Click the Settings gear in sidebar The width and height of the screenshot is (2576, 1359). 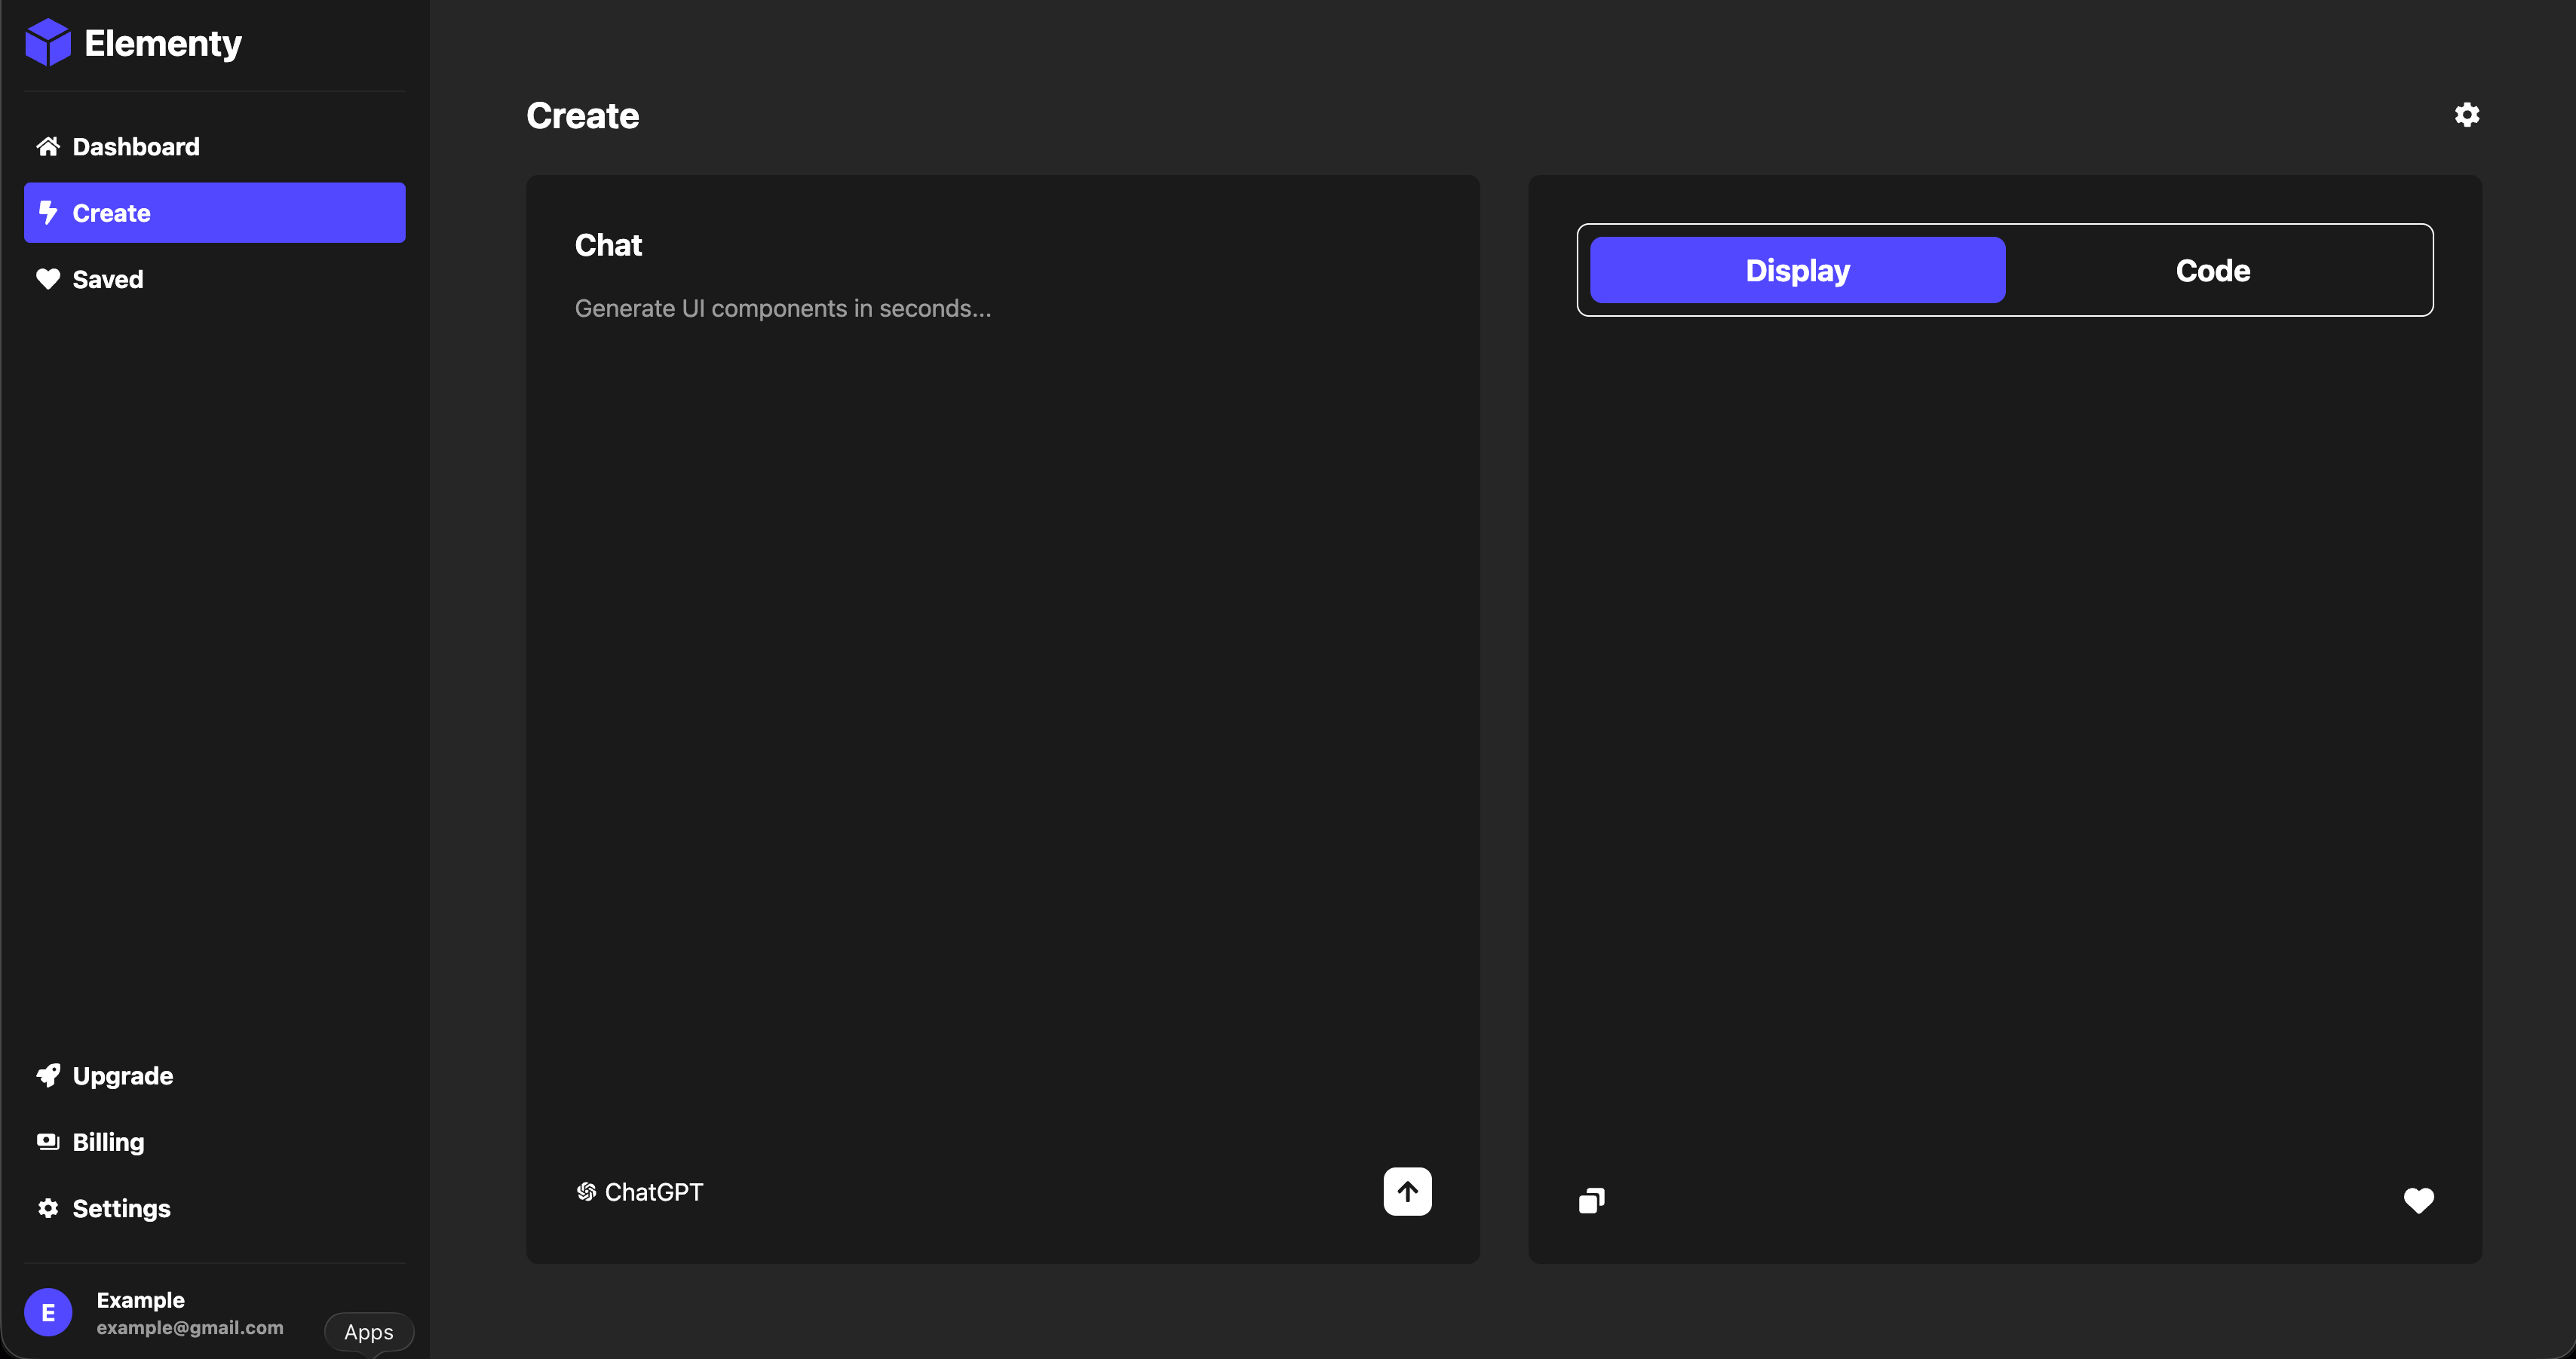click(x=48, y=1208)
